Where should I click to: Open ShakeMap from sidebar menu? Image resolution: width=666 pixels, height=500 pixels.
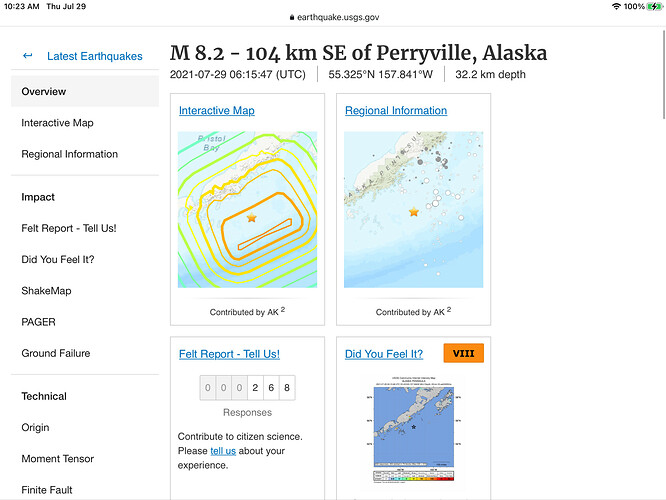click(x=46, y=291)
